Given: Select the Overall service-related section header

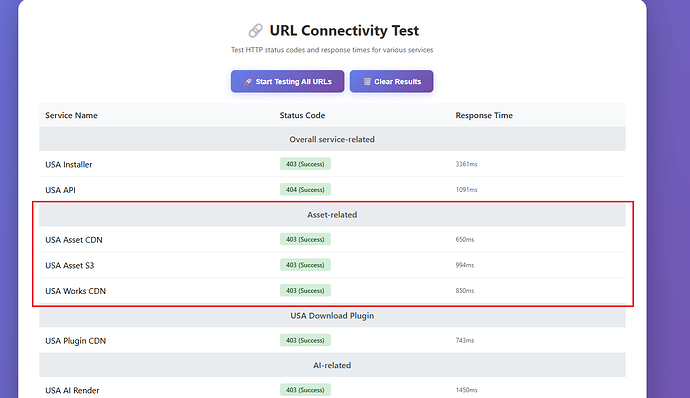Looking at the screenshot, I should 332,139.
